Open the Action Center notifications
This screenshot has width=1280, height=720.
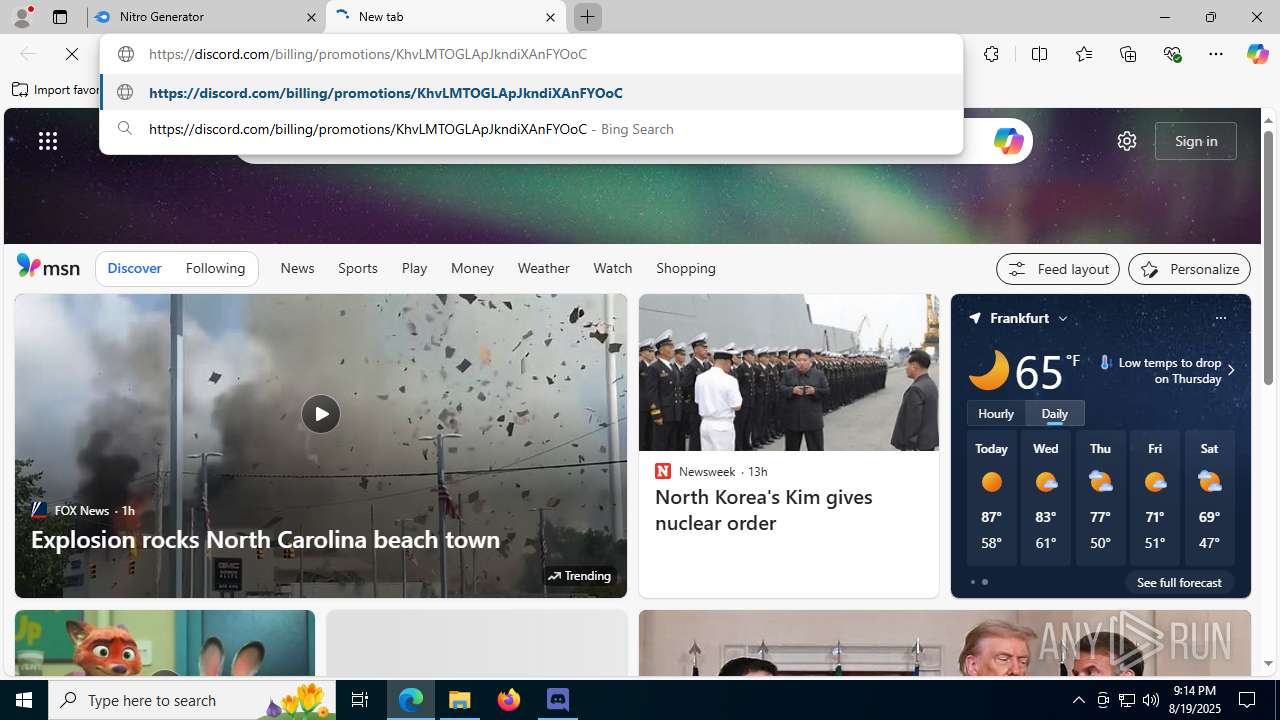pyautogui.click(x=1248, y=700)
